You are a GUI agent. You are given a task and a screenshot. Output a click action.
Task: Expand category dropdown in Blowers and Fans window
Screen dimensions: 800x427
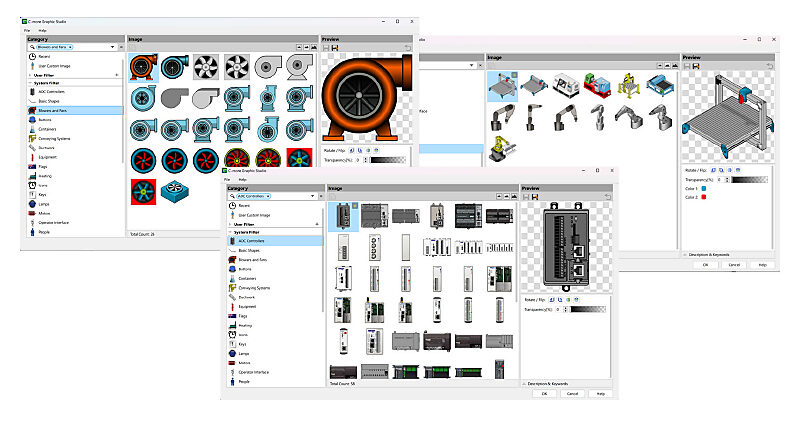[113, 47]
